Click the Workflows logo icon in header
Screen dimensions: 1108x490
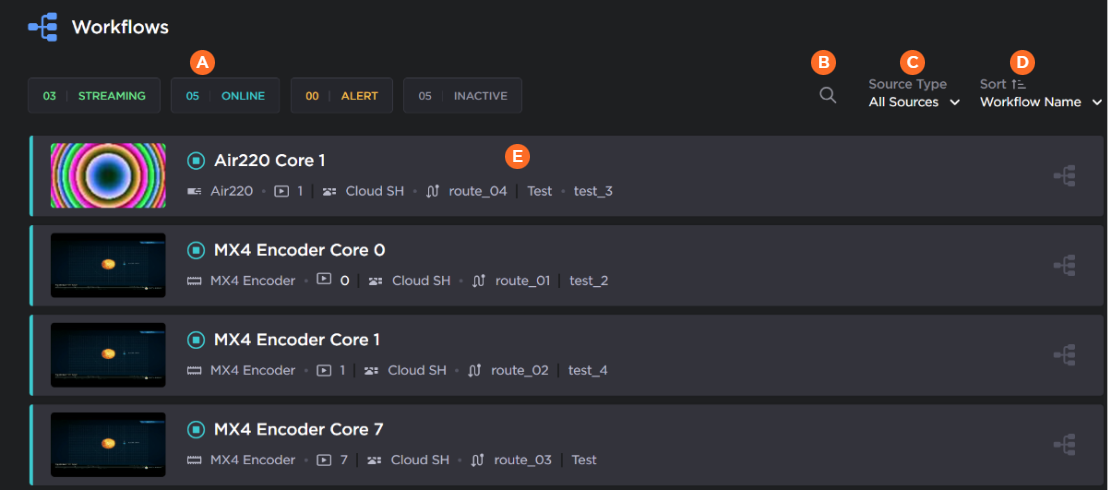[x=42, y=27]
